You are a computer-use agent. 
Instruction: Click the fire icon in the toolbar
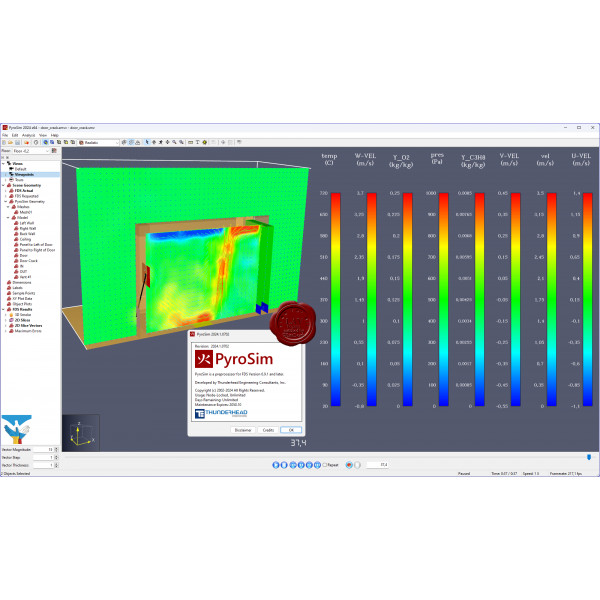[x=27, y=142]
